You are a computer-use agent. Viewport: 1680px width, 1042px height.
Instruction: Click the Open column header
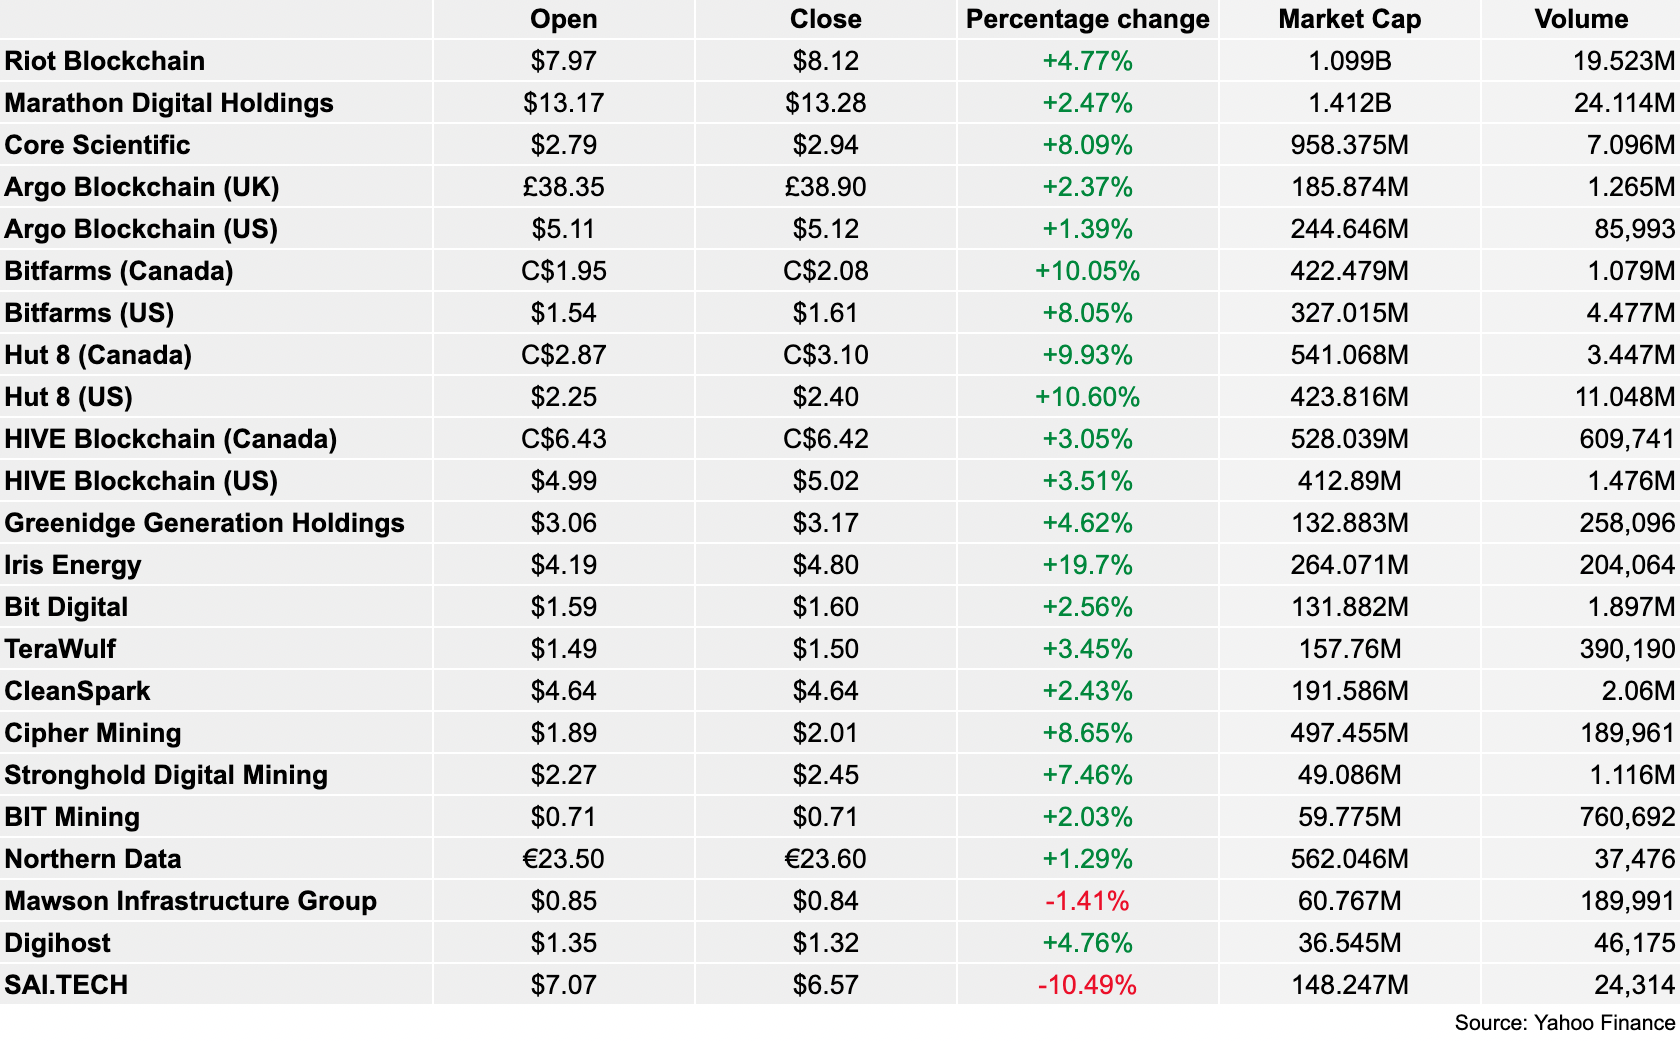click(563, 19)
